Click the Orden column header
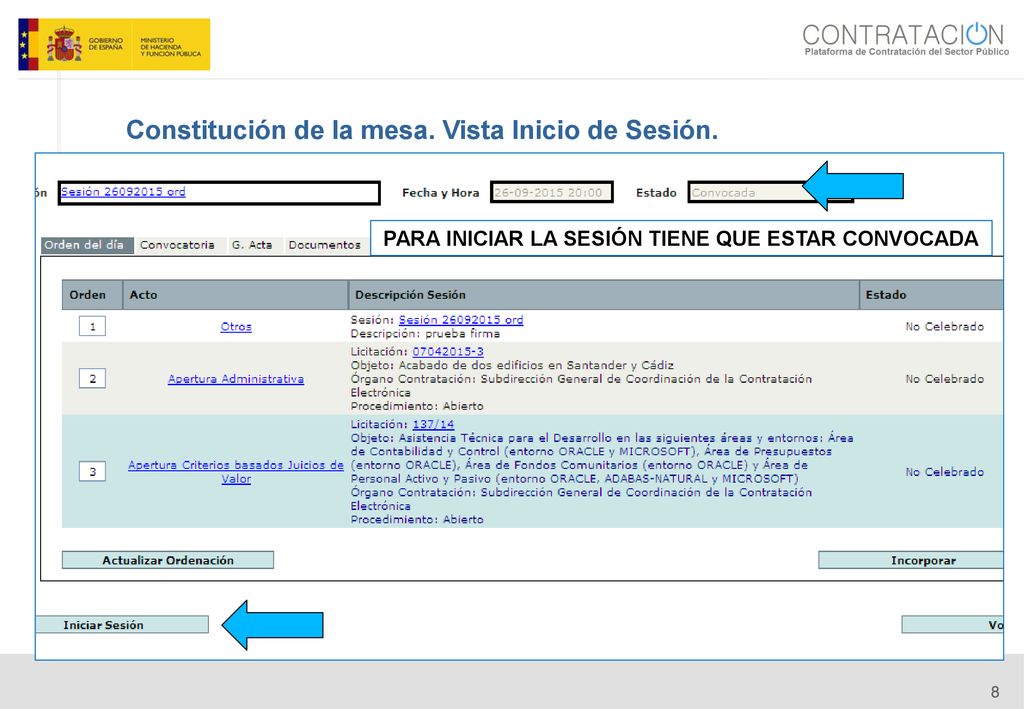The width and height of the screenshot is (1024, 709). pyautogui.click(x=92, y=294)
